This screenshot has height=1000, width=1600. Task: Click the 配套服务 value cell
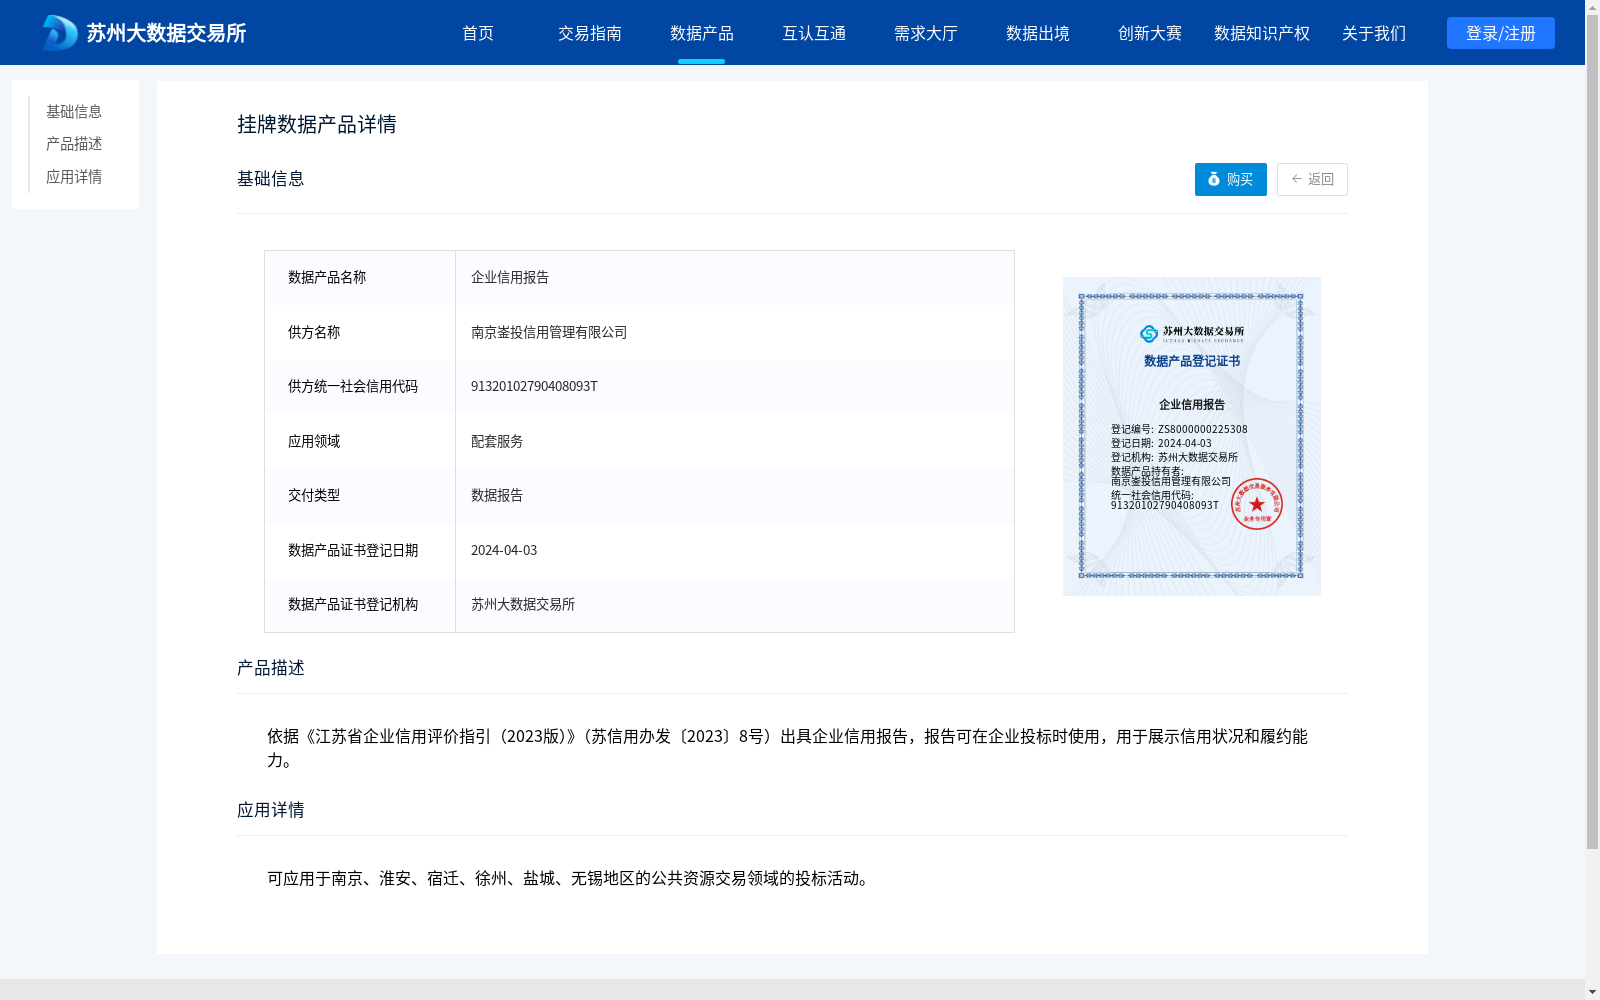coord(735,441)
